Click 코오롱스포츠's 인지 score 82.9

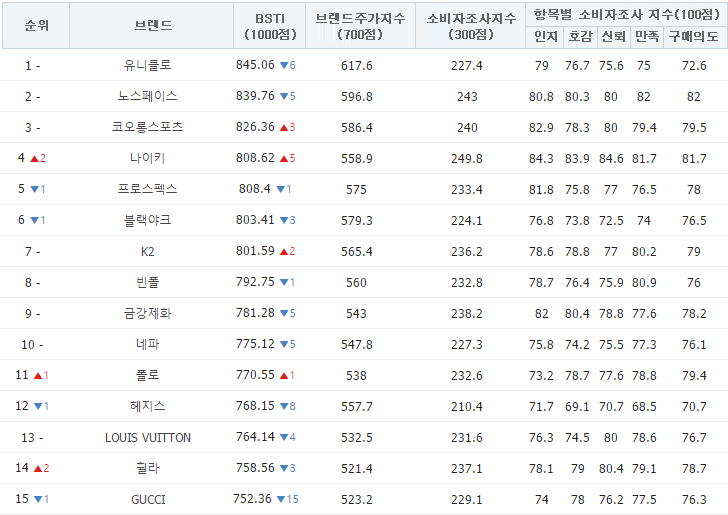pos(541,127)
